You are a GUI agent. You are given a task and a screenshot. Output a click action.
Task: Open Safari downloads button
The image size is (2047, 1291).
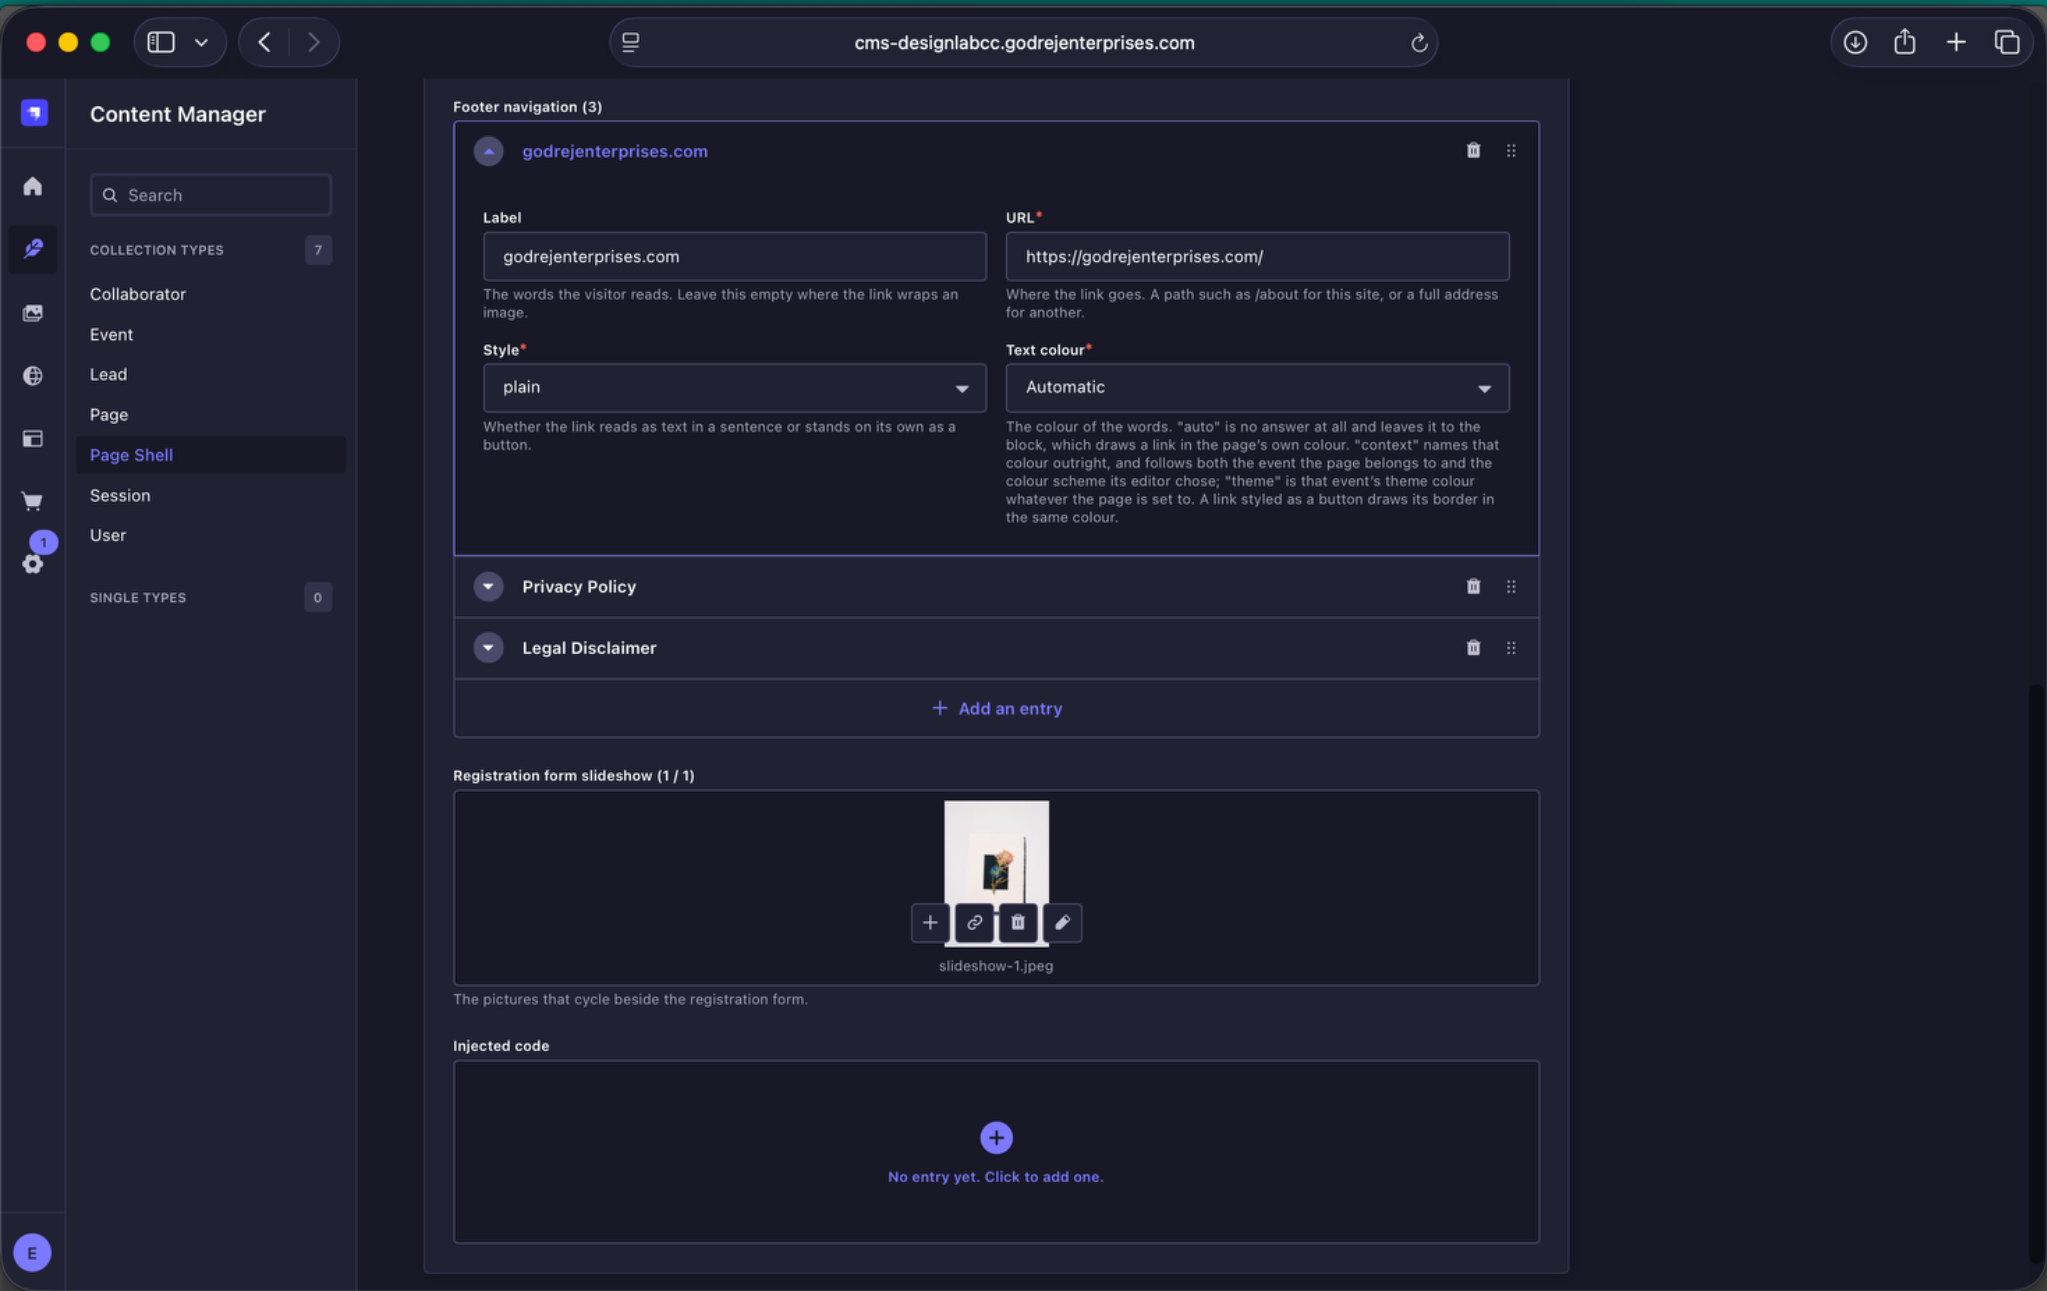1855,42
